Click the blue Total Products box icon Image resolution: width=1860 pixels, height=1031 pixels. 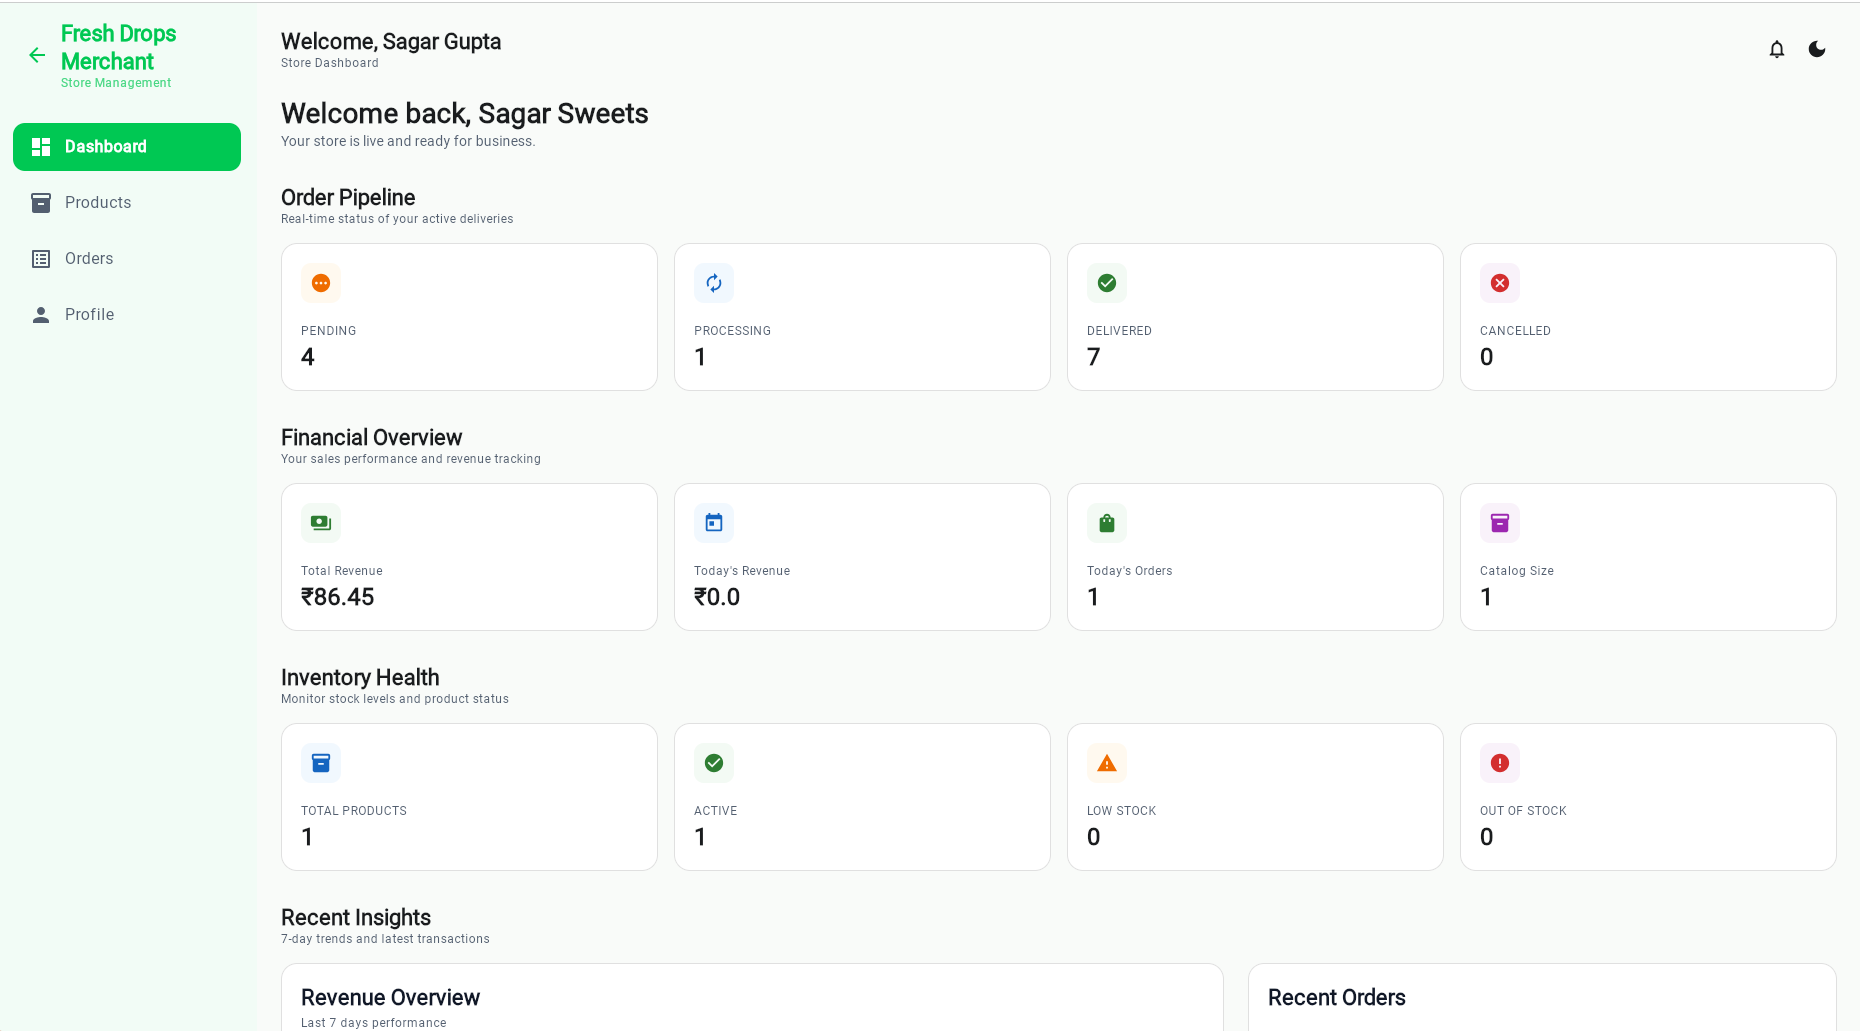321,763
